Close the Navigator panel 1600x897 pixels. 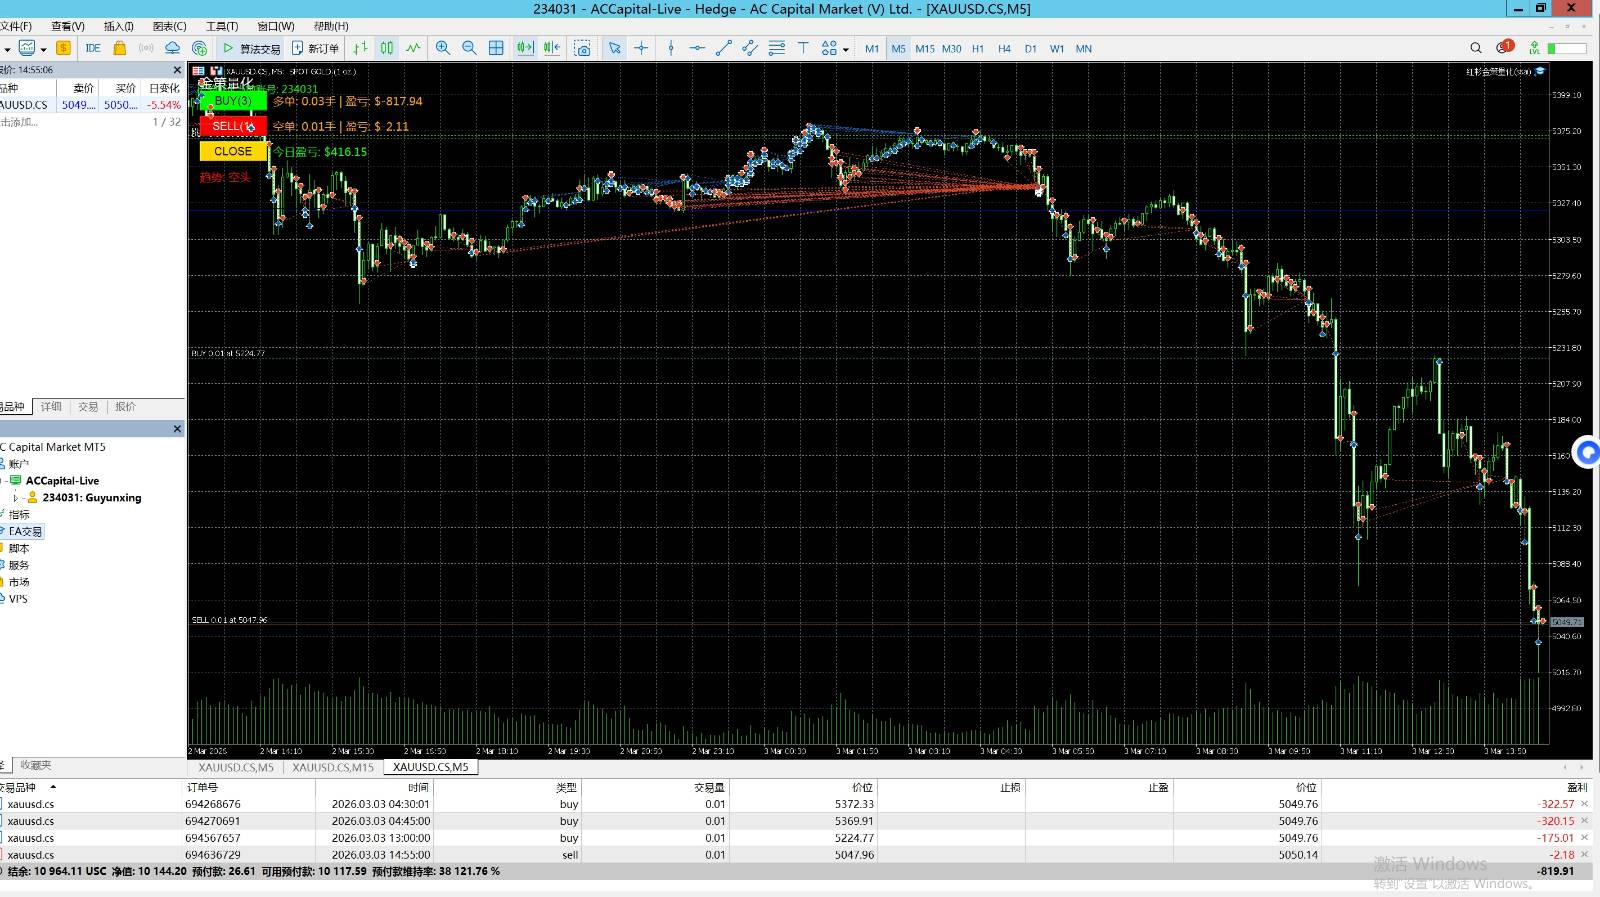pyautogui.click(x=177, y=429)
